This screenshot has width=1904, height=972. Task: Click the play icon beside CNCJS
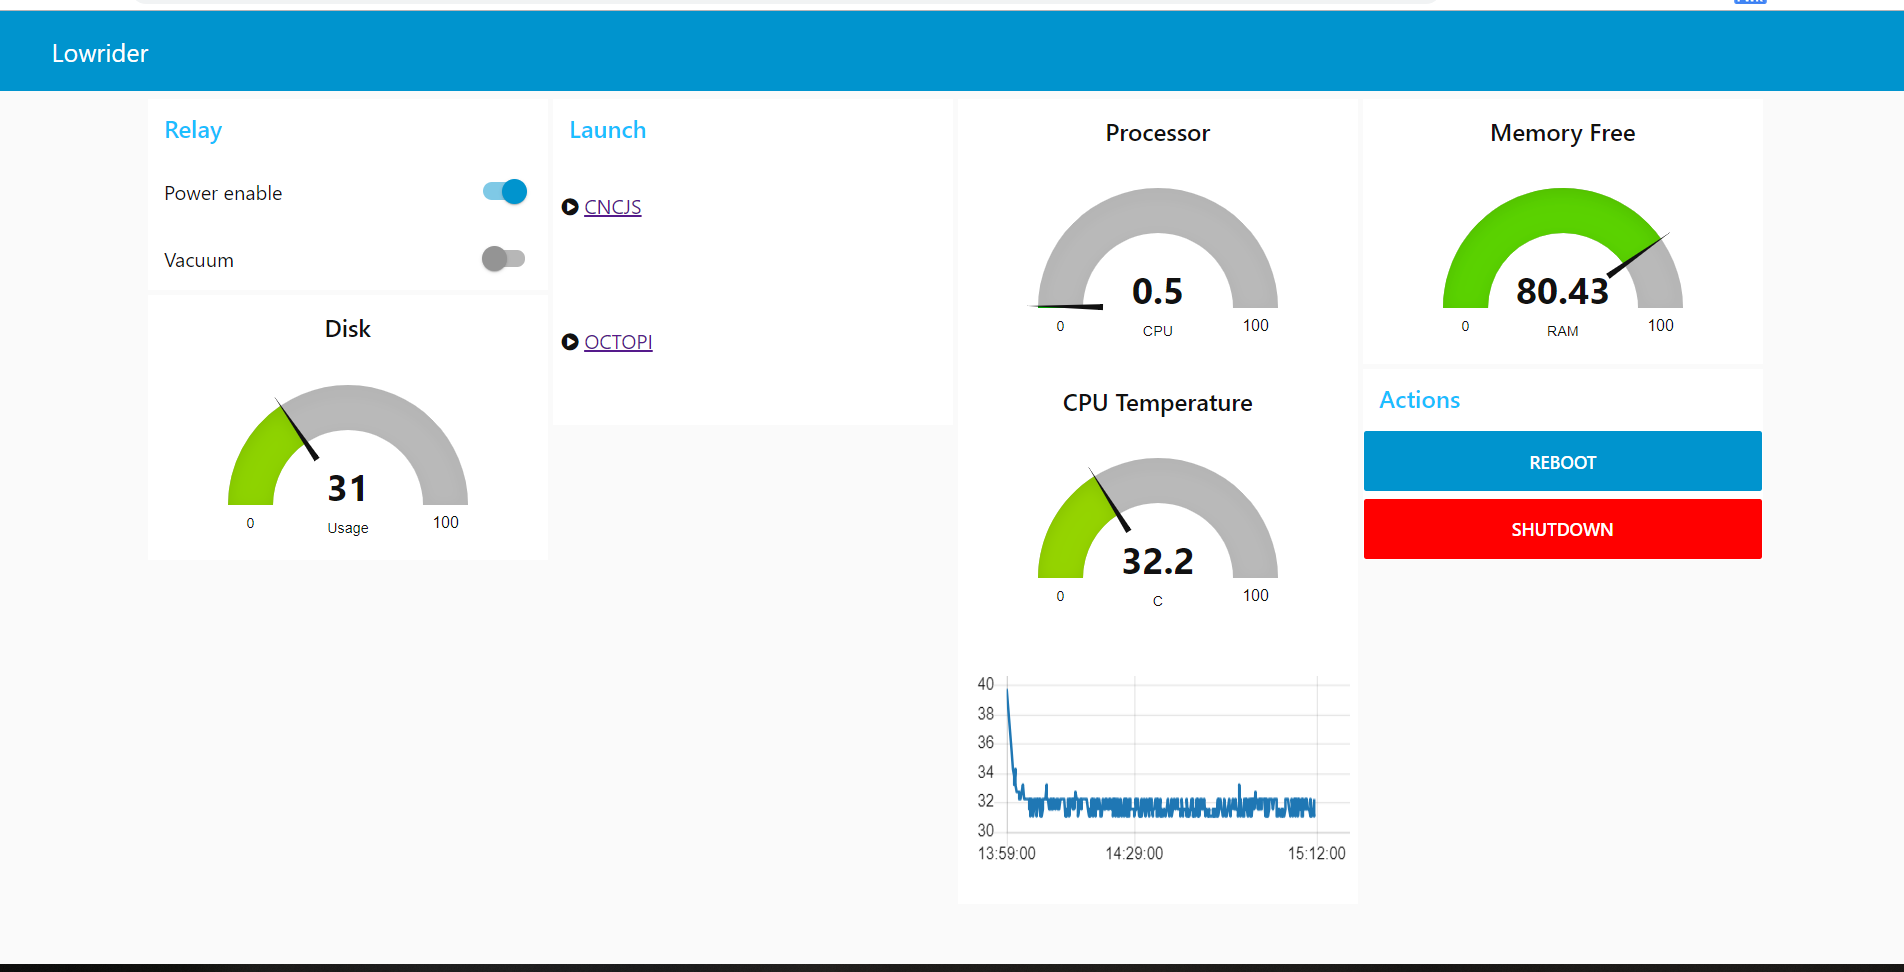[570, 207]
